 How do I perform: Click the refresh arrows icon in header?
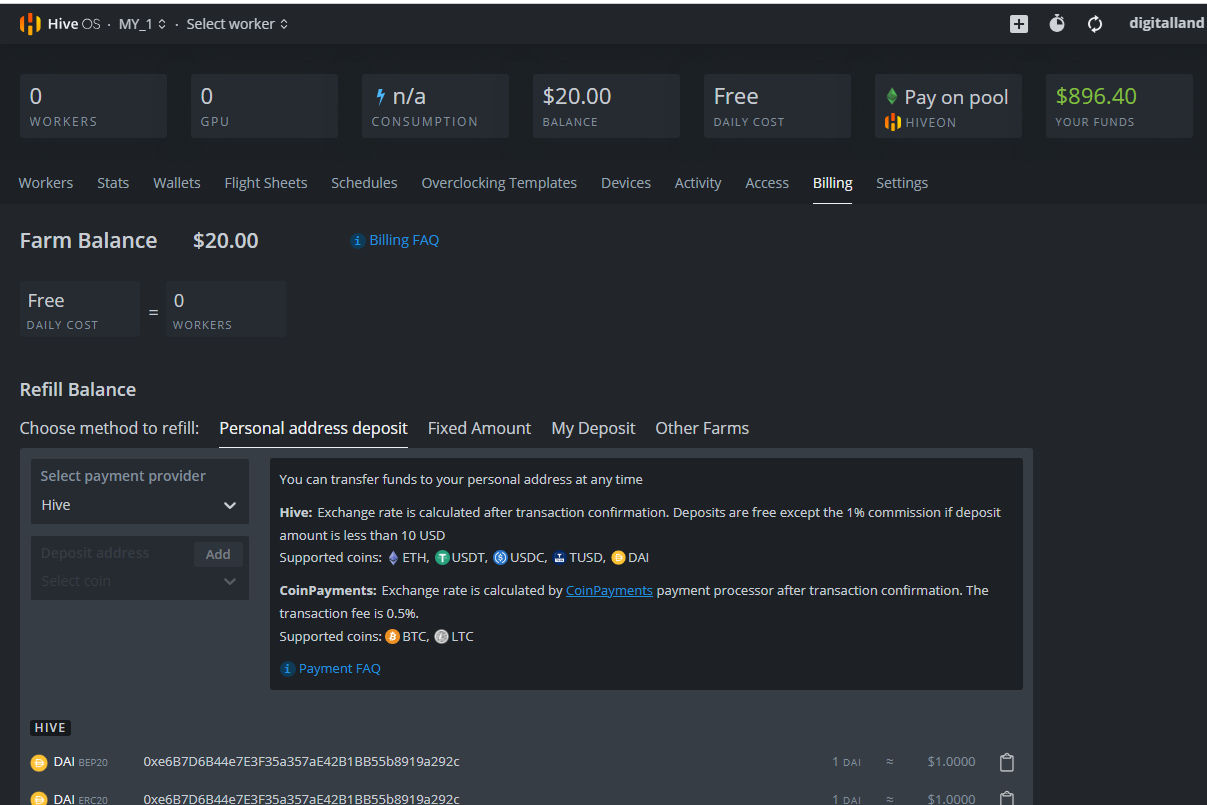tap(1095, 24)
